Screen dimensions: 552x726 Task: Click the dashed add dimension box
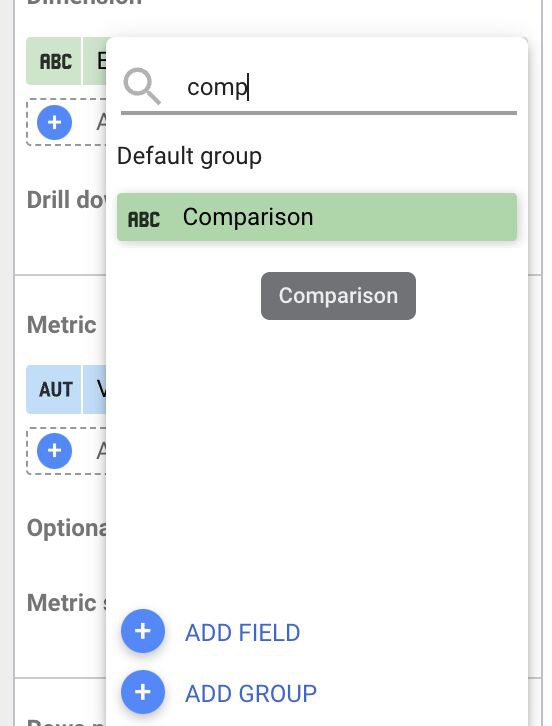(67, 122)
